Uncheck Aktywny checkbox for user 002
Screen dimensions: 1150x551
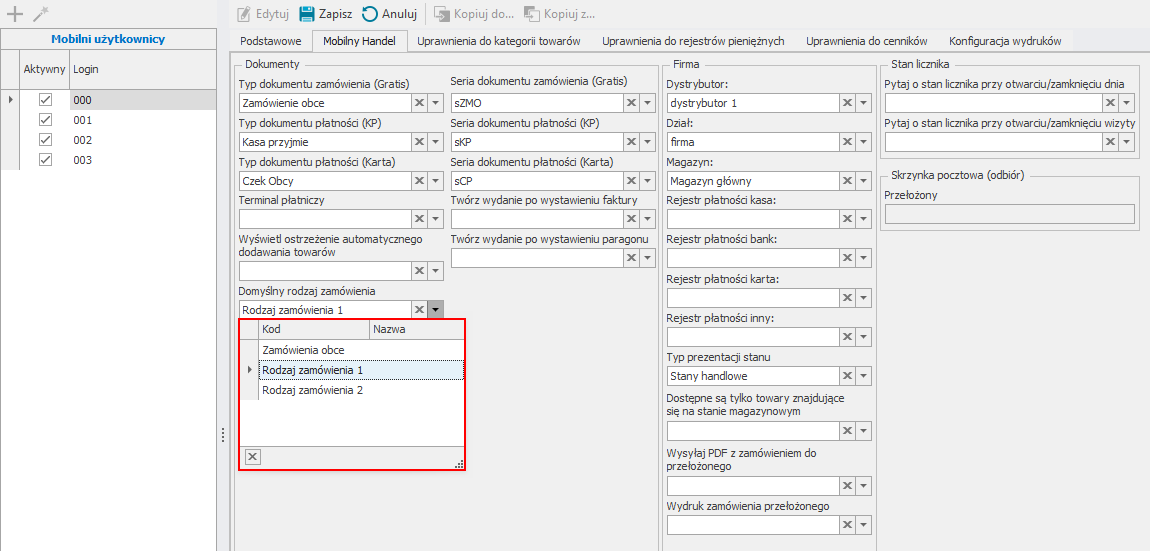coord(44,140)
